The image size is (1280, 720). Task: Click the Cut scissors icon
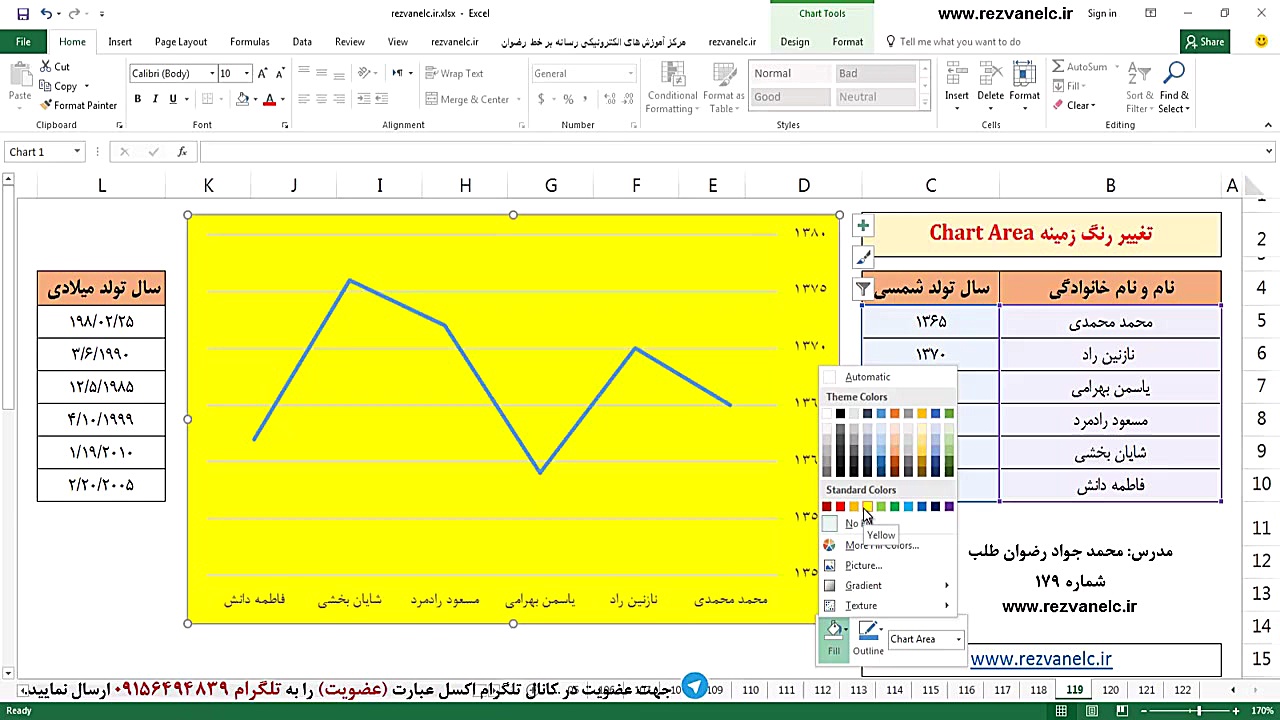(x=46, y=67)
